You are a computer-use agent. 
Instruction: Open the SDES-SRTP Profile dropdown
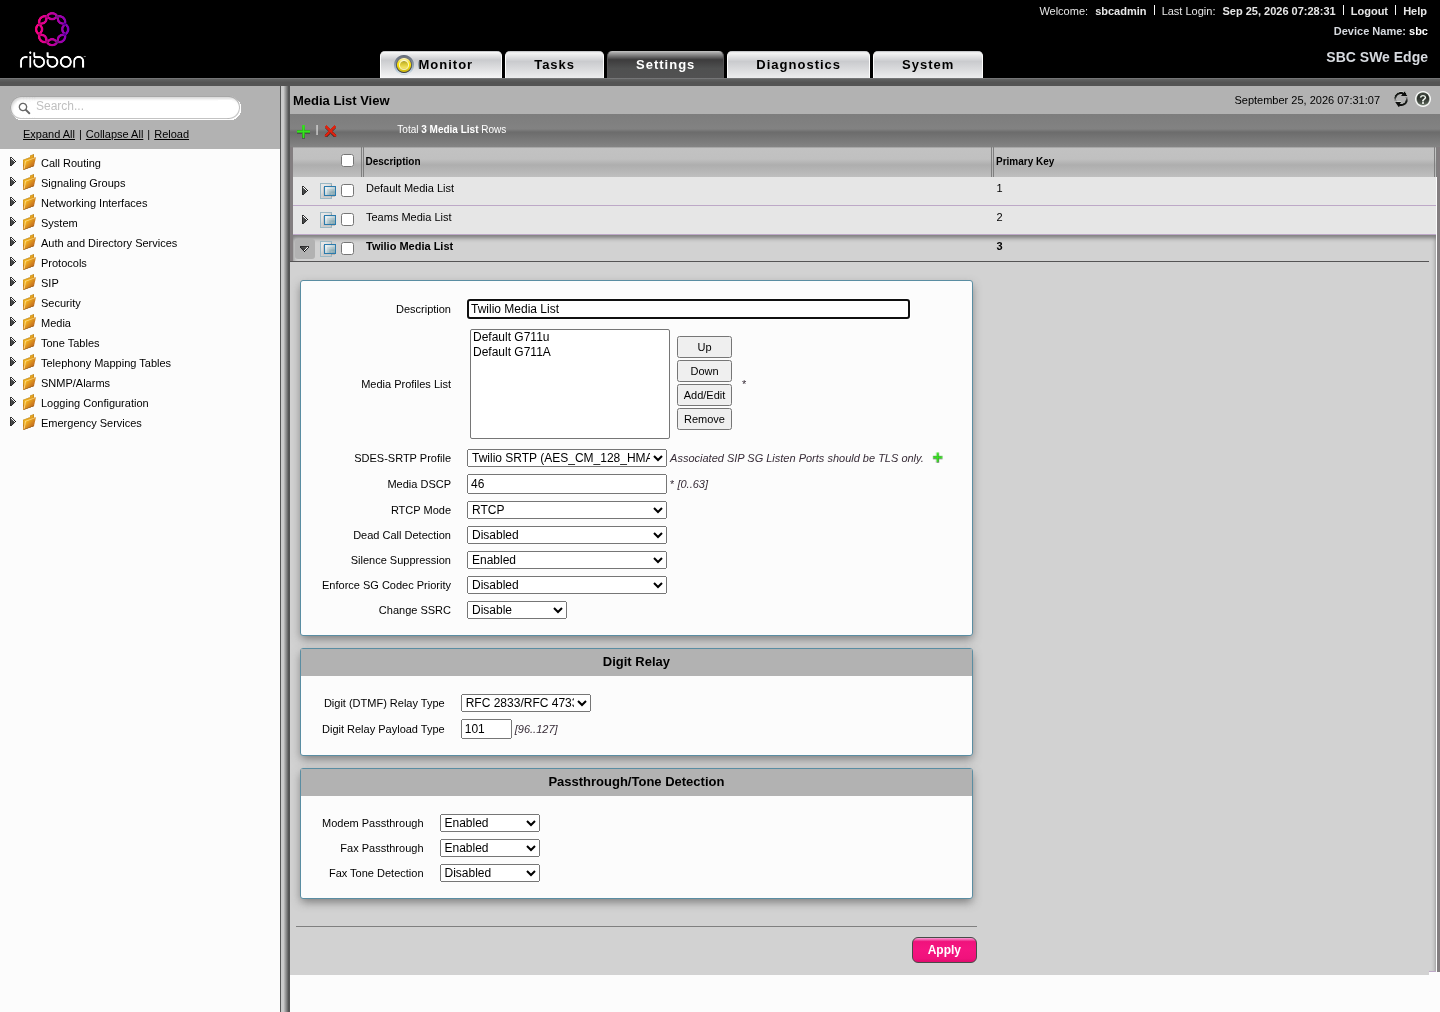pyautogui.click(x=567, y=458)
